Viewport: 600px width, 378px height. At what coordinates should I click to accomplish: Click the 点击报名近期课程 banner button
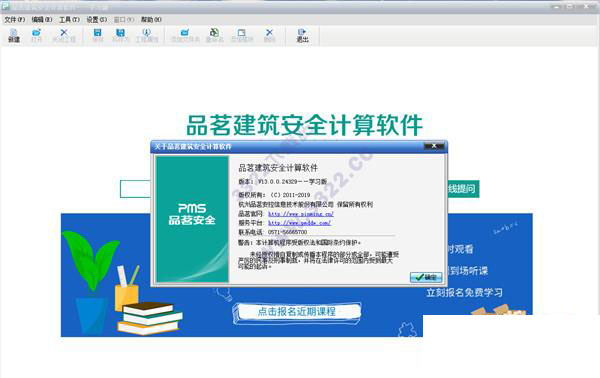[297, 311]
